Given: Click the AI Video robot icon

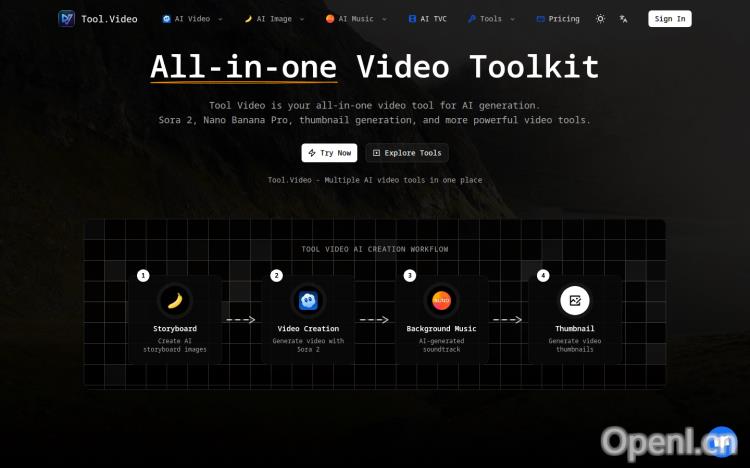Looking at the screenshot, I should [x=166, y=19].
